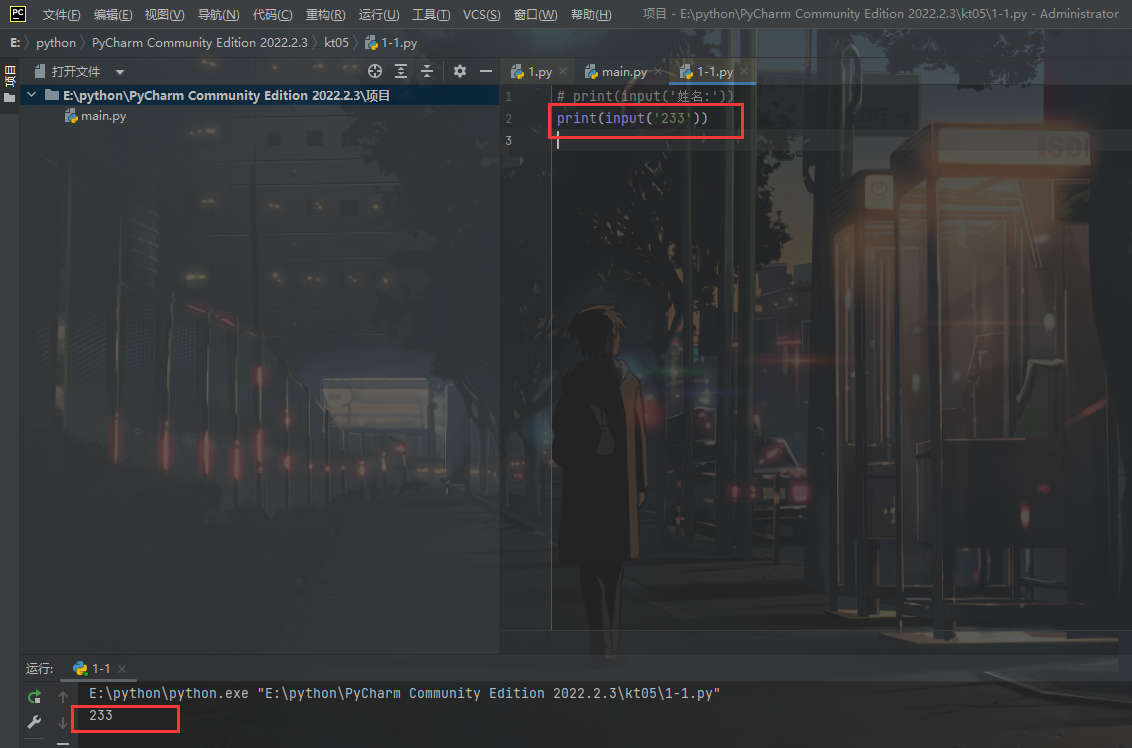Click the folder icon in left sidebar

coord(9,98)
